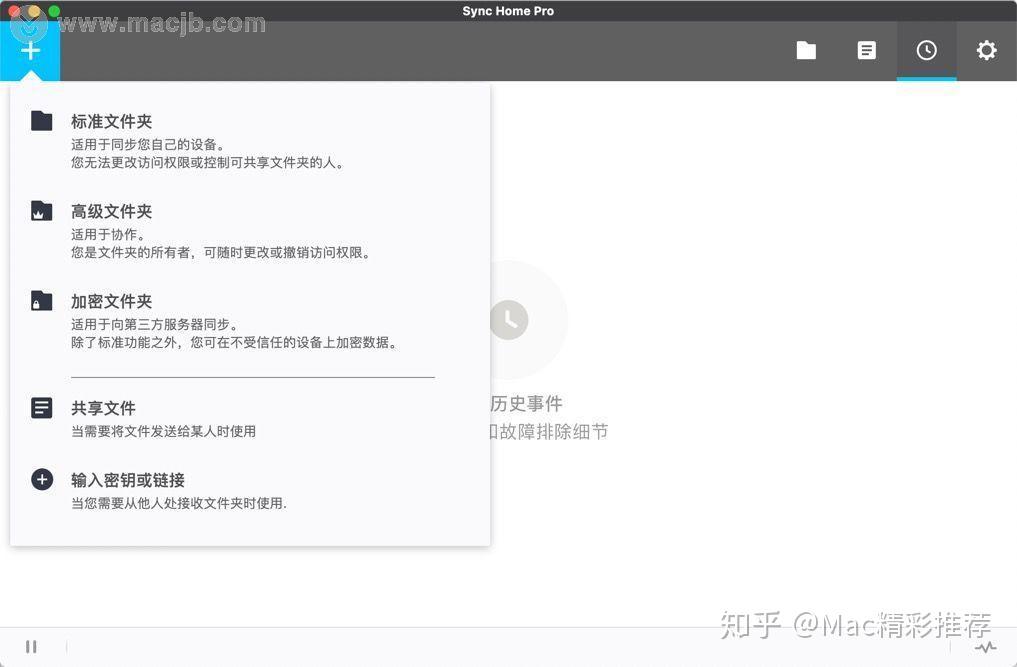This screenshot has height=667, width=1017.
Task: Click the share file document icon
Action: click(41, 407)
